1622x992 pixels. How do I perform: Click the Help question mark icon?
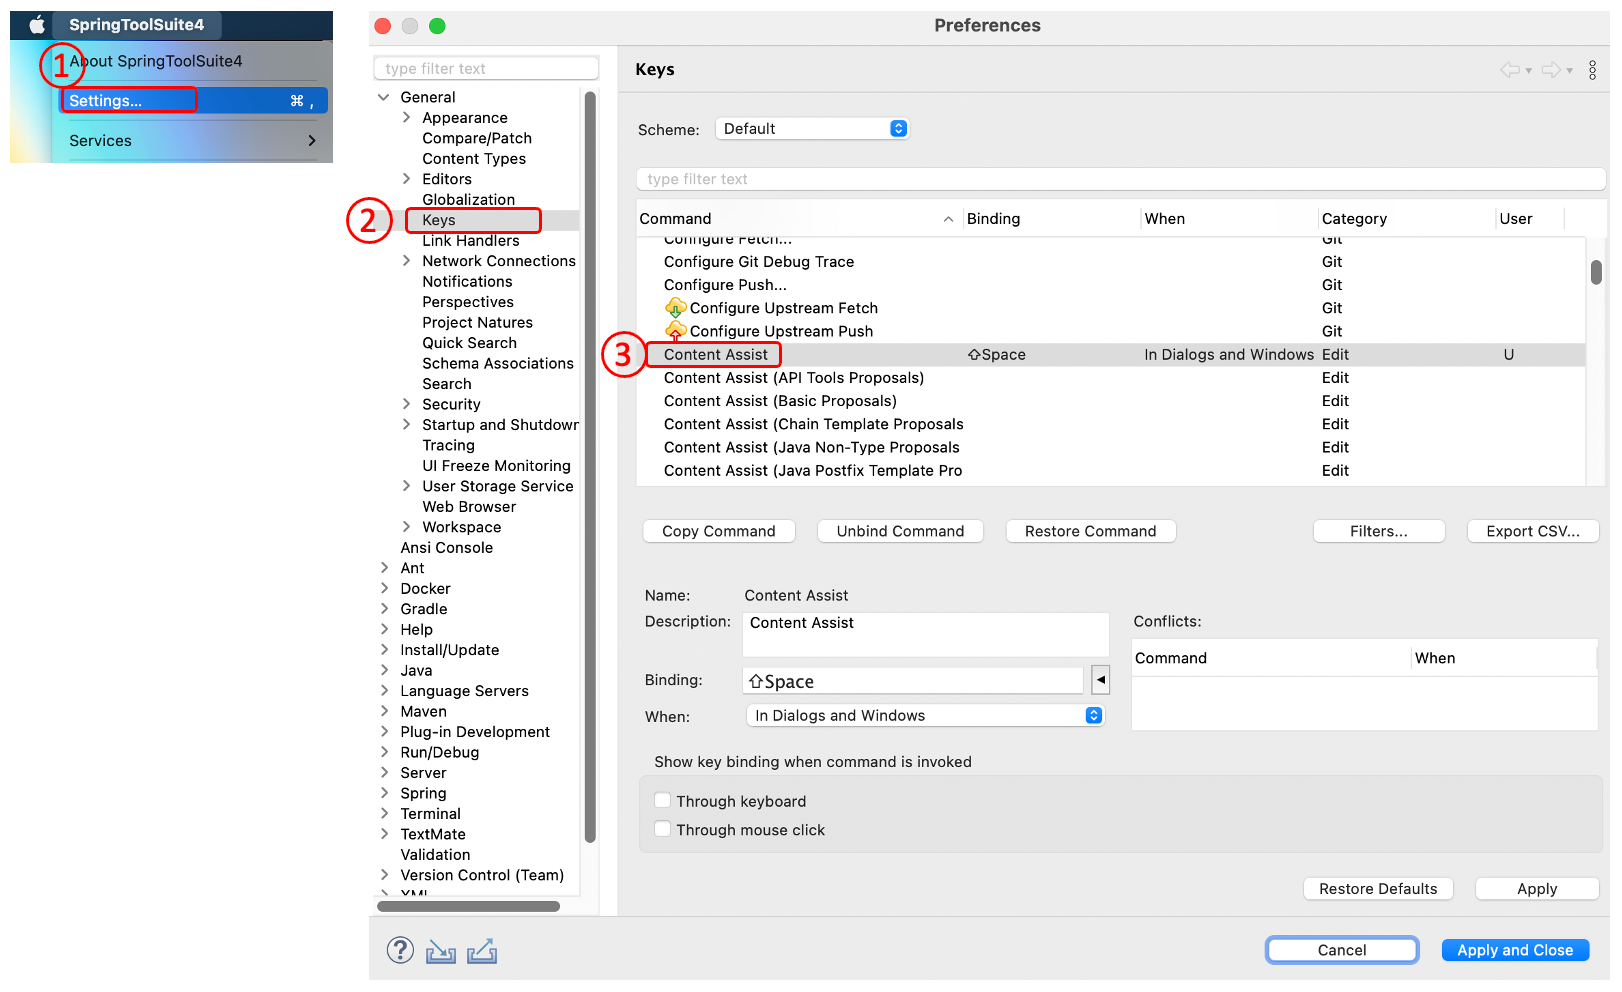[x=400, y=950]
